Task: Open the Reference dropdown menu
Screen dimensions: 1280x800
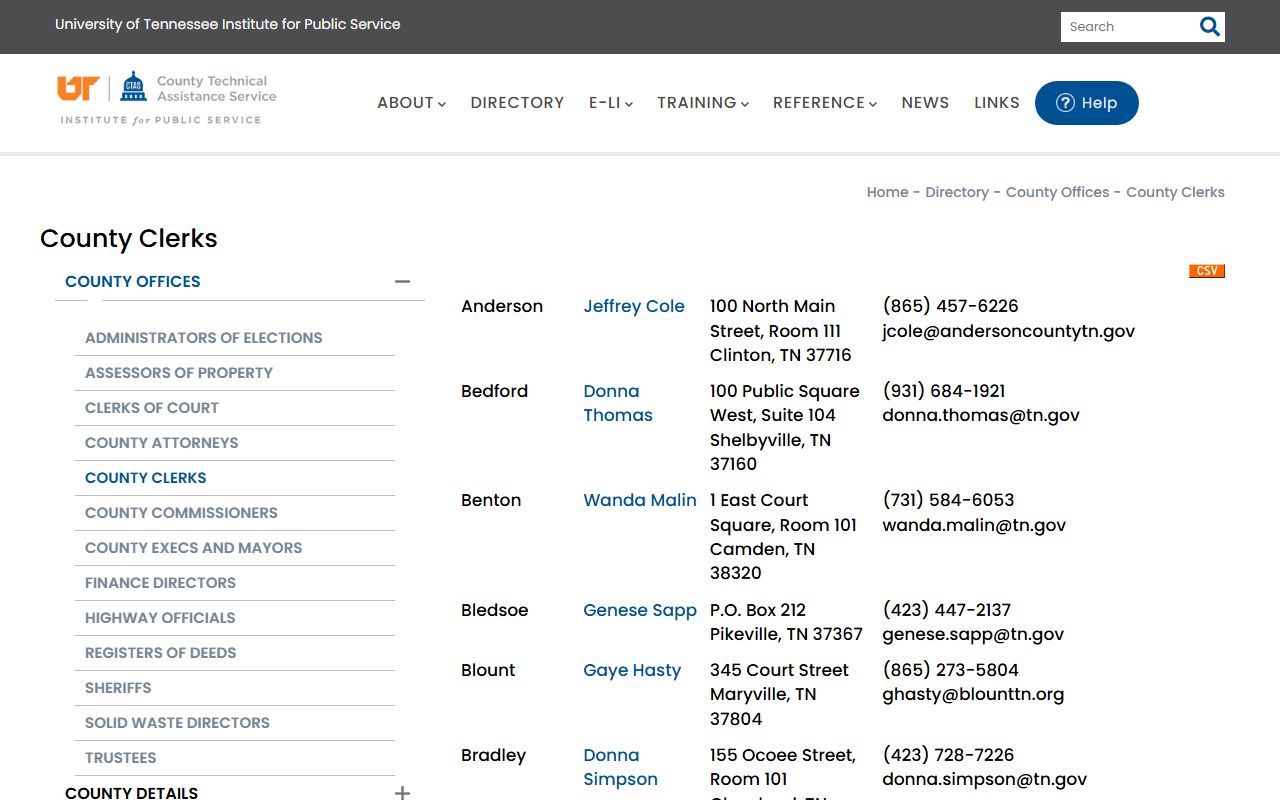Action: pos(824,103)
